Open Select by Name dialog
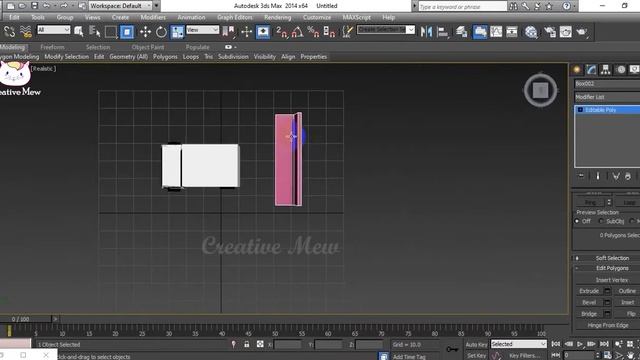Screen dimensions: 640x360 pyautogui.click(x=95, y=31)
